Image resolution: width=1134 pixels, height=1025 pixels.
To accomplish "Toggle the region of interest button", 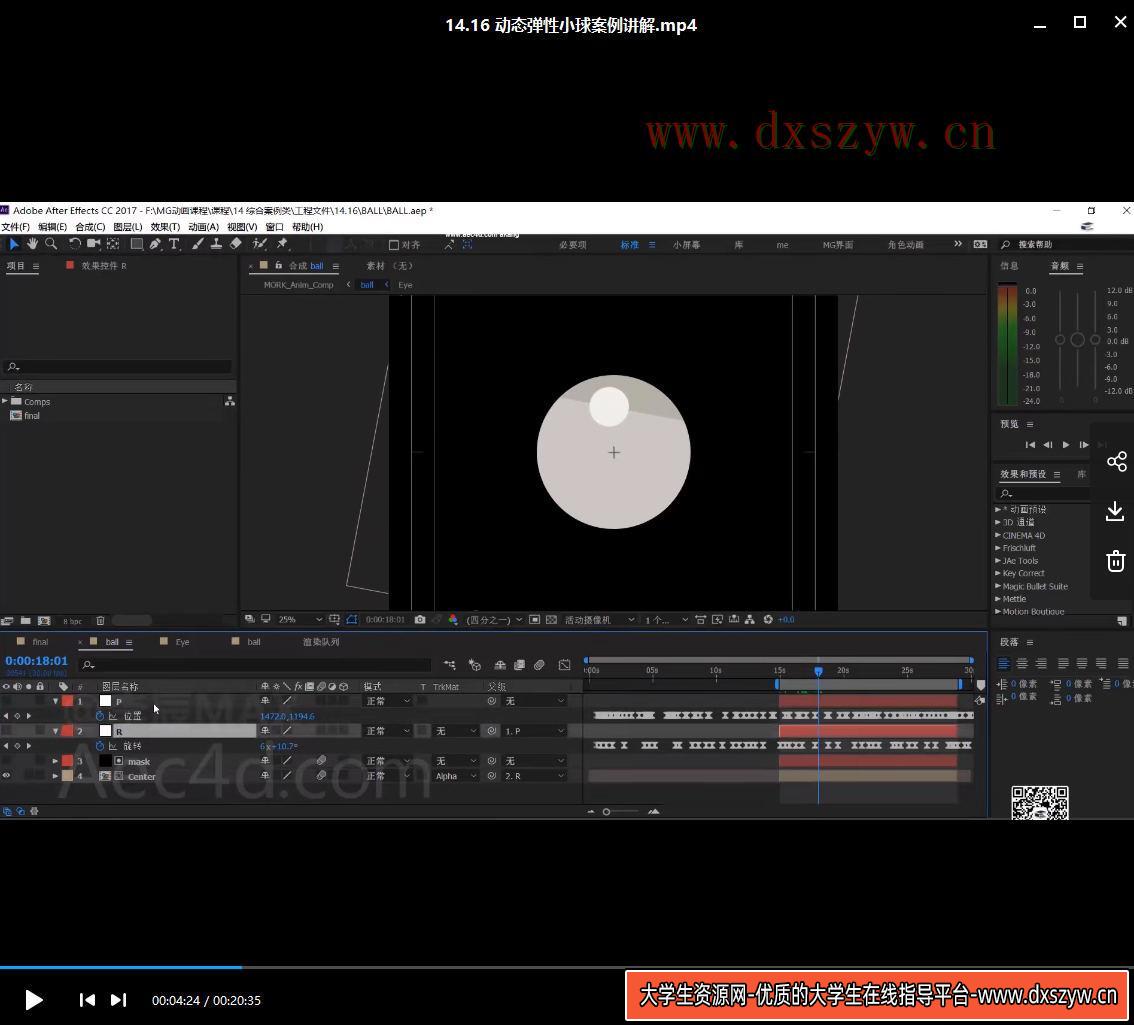I will pos(534,620).
